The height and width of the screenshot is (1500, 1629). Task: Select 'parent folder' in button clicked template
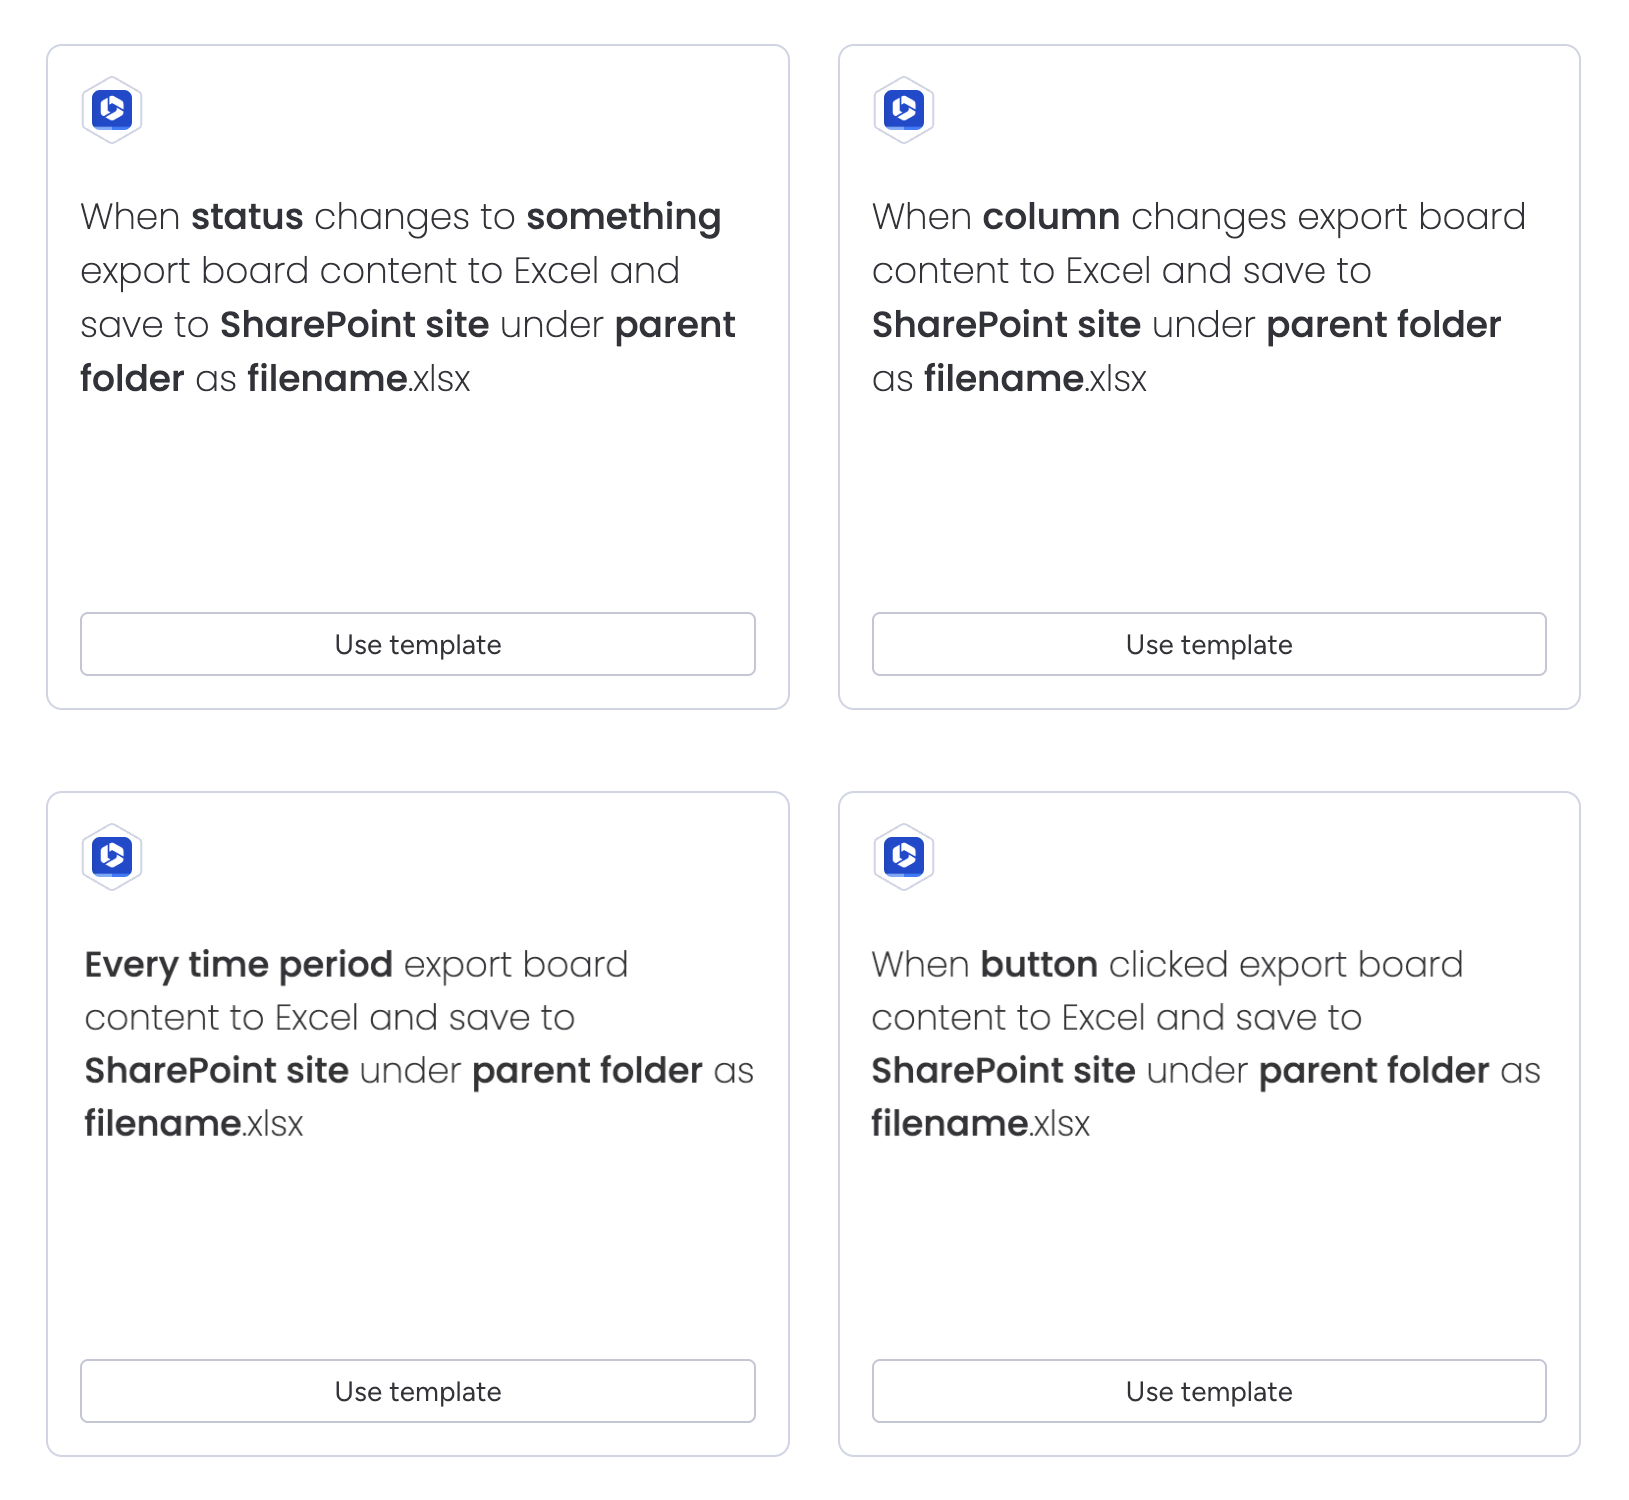click(x=1374, y=1071)
